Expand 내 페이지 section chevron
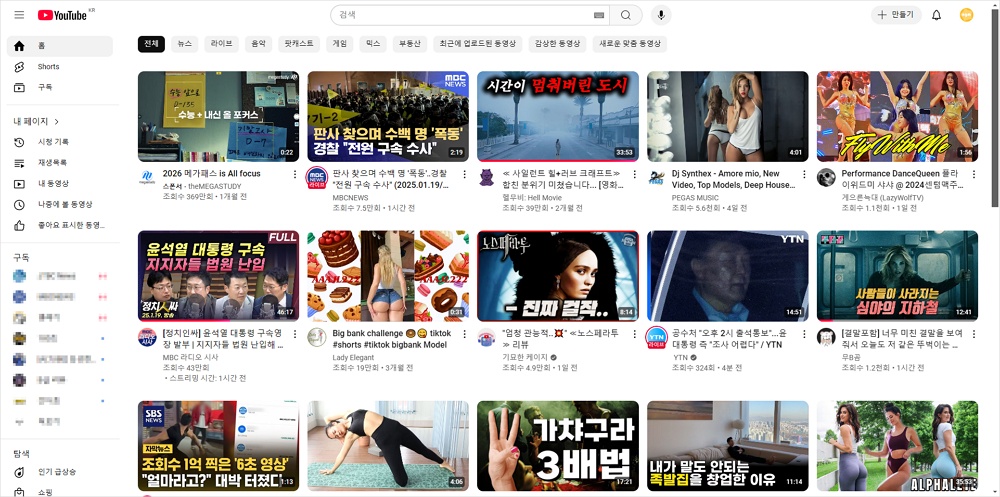Viewport: 1000px width, 497px height. tap(57, 121)
